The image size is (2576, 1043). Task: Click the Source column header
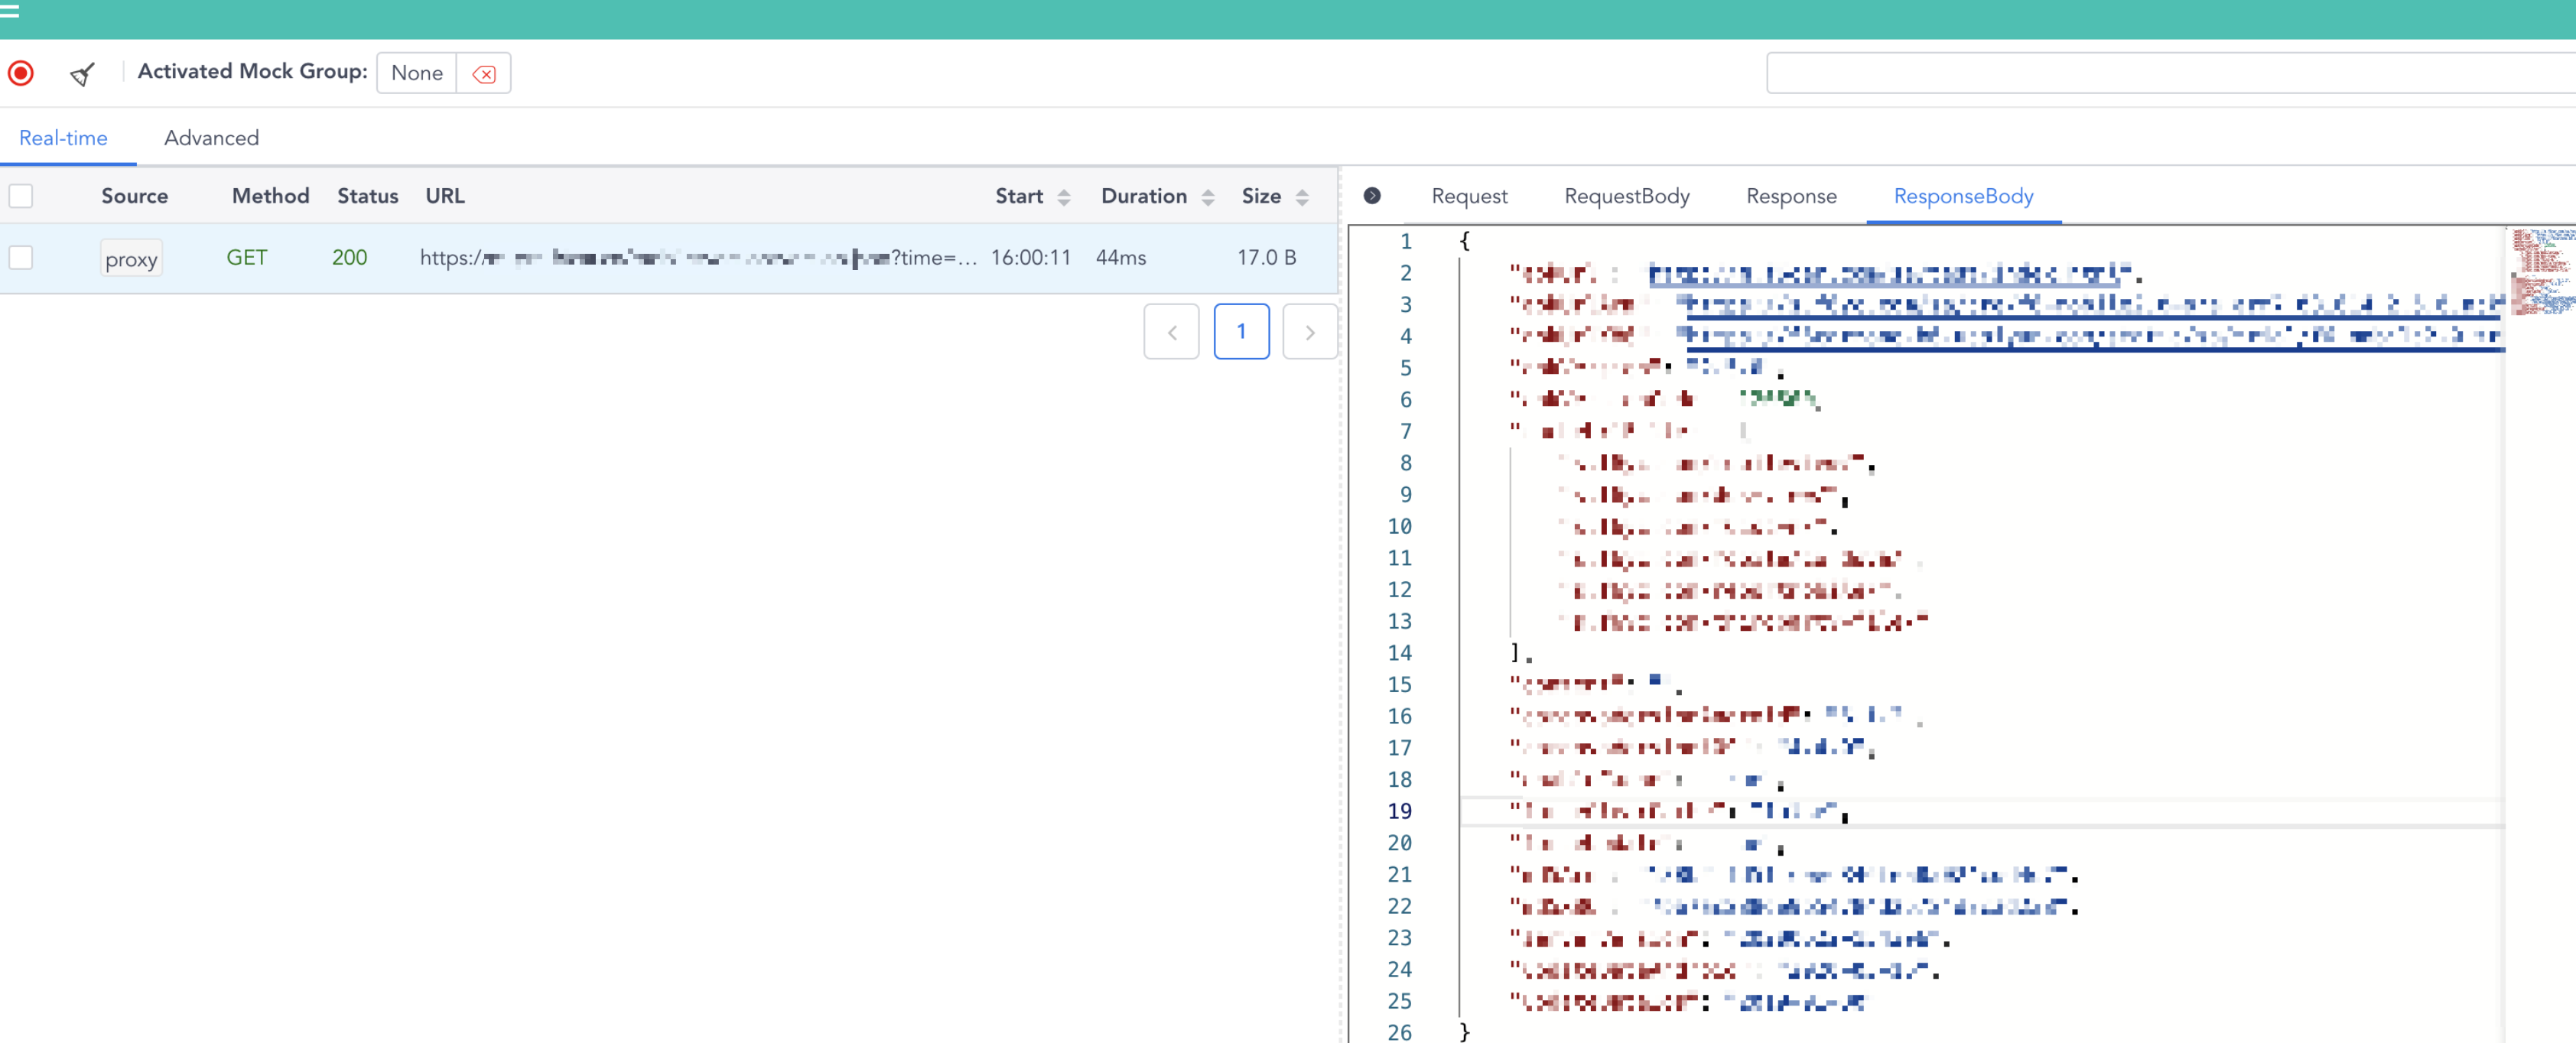(134, 196)
